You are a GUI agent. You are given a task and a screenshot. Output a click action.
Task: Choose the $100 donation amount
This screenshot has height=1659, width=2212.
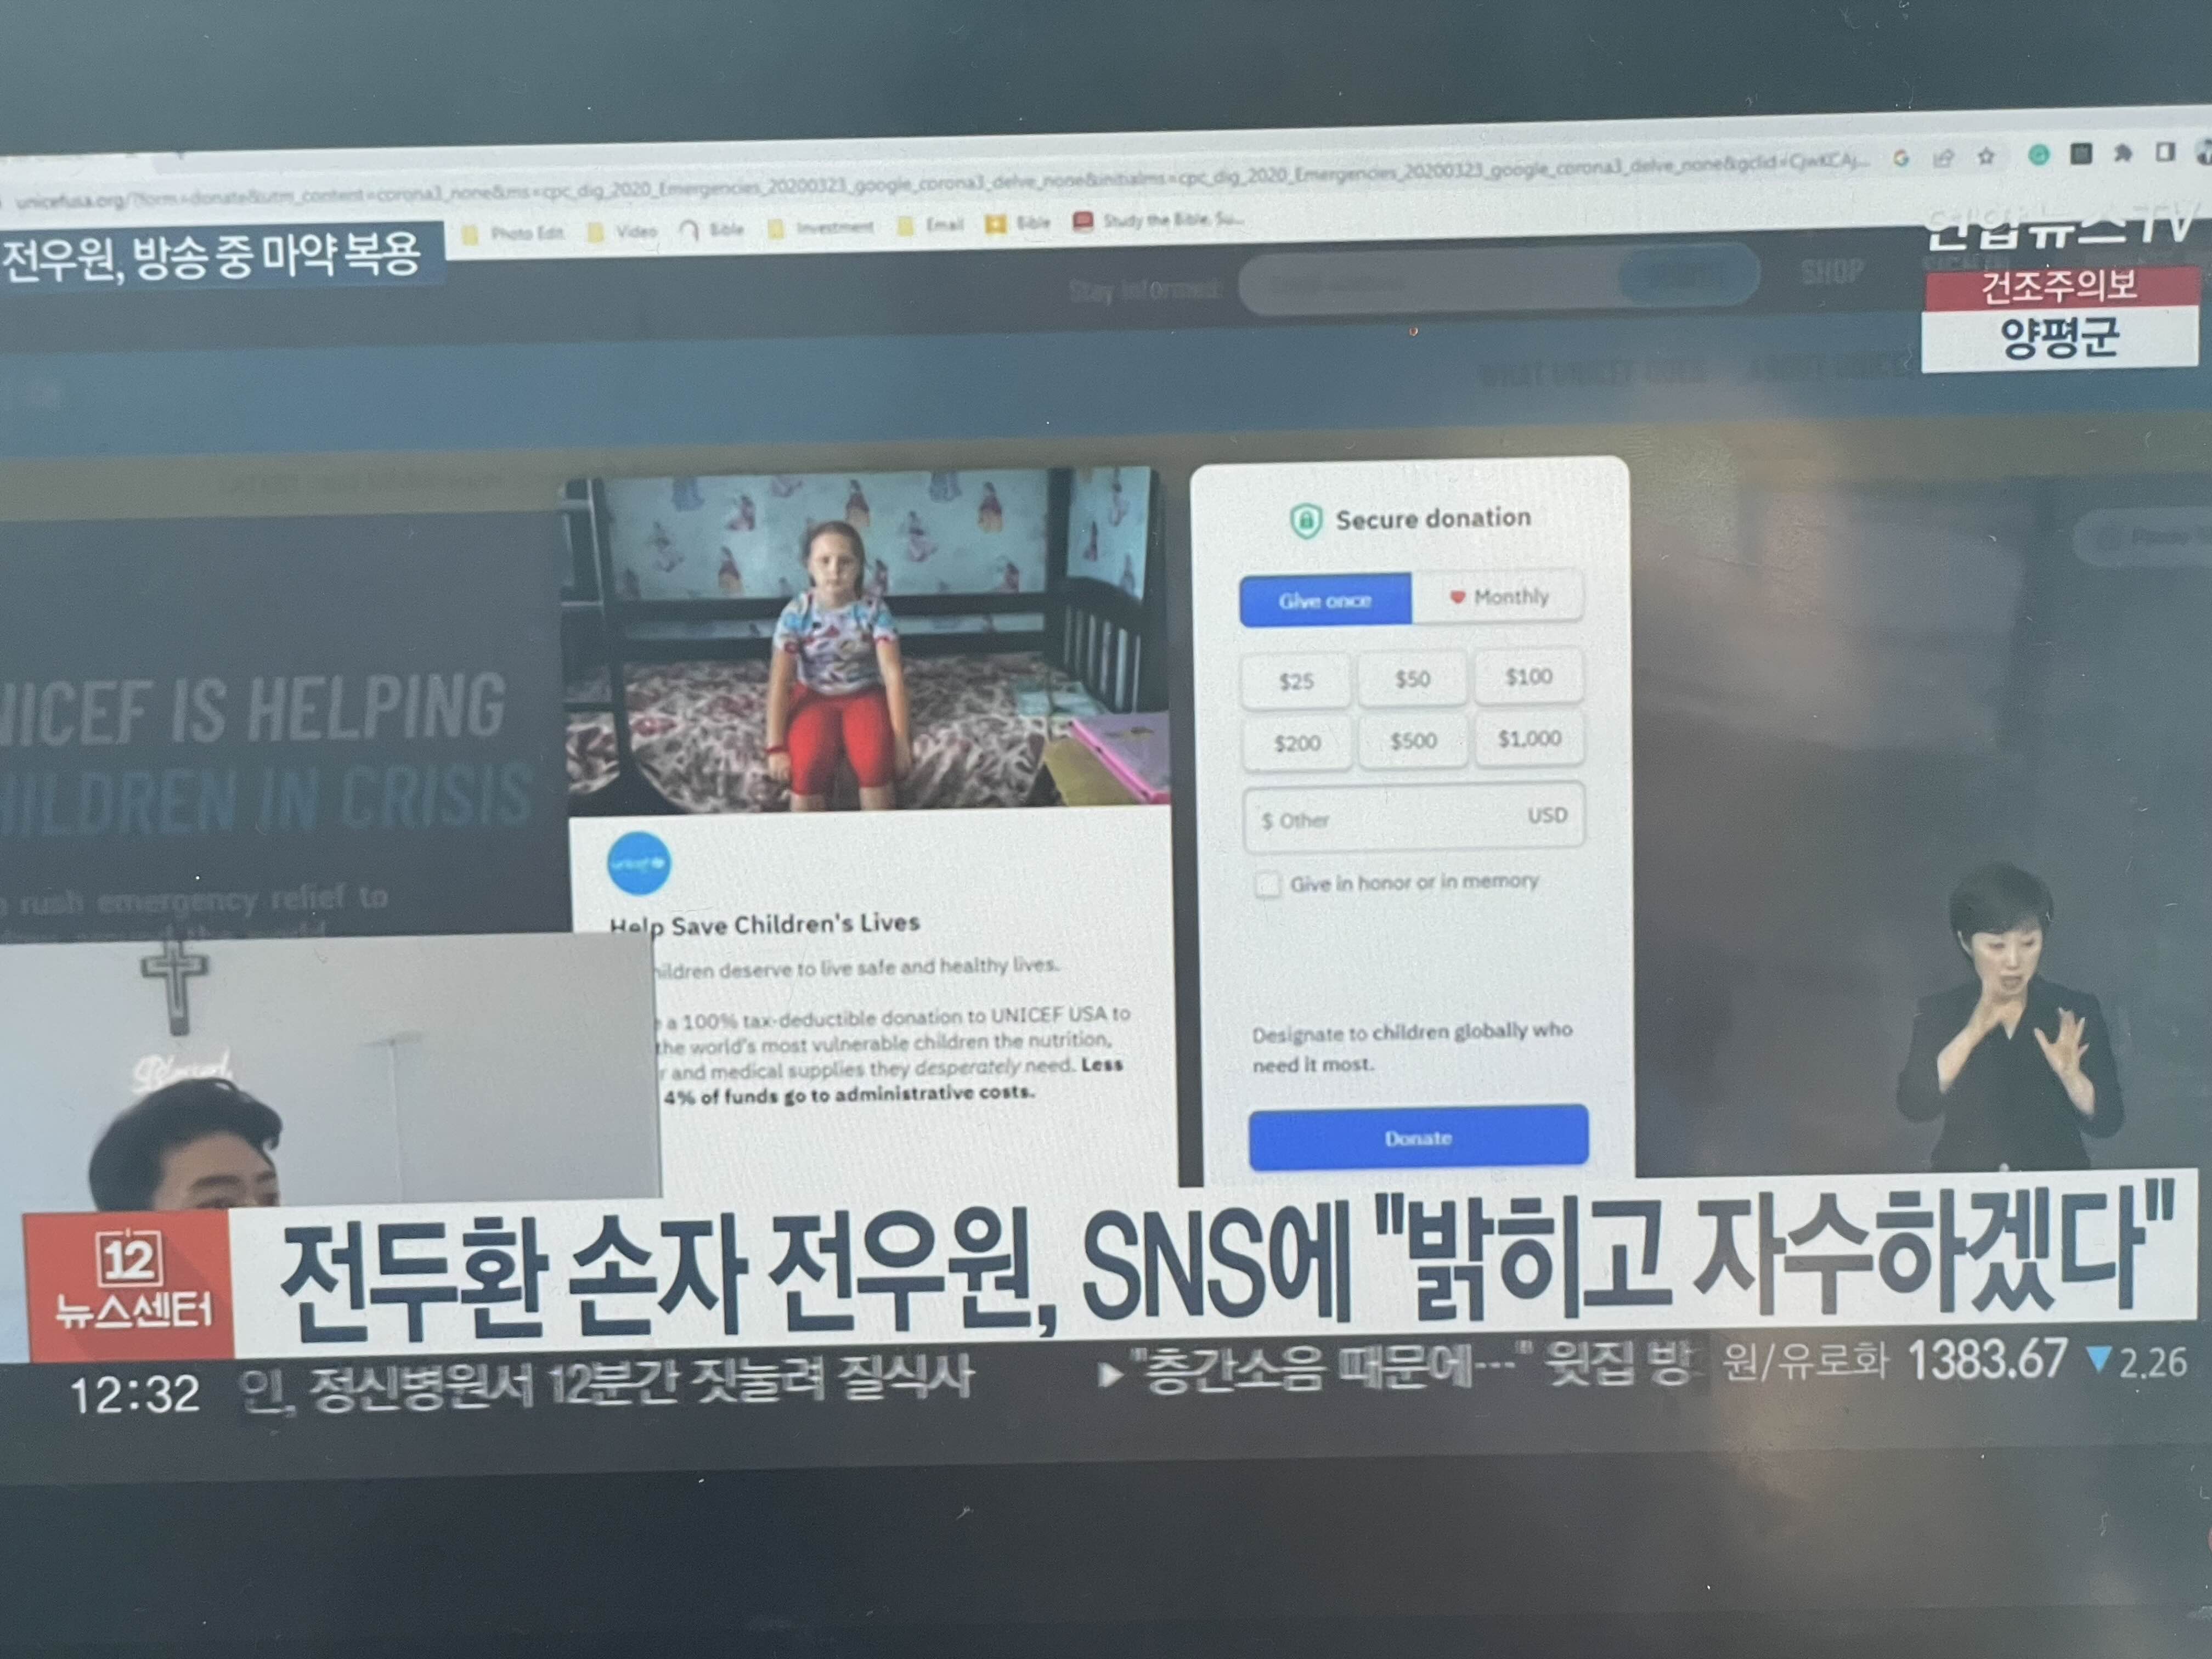[x=1528, y=677]
